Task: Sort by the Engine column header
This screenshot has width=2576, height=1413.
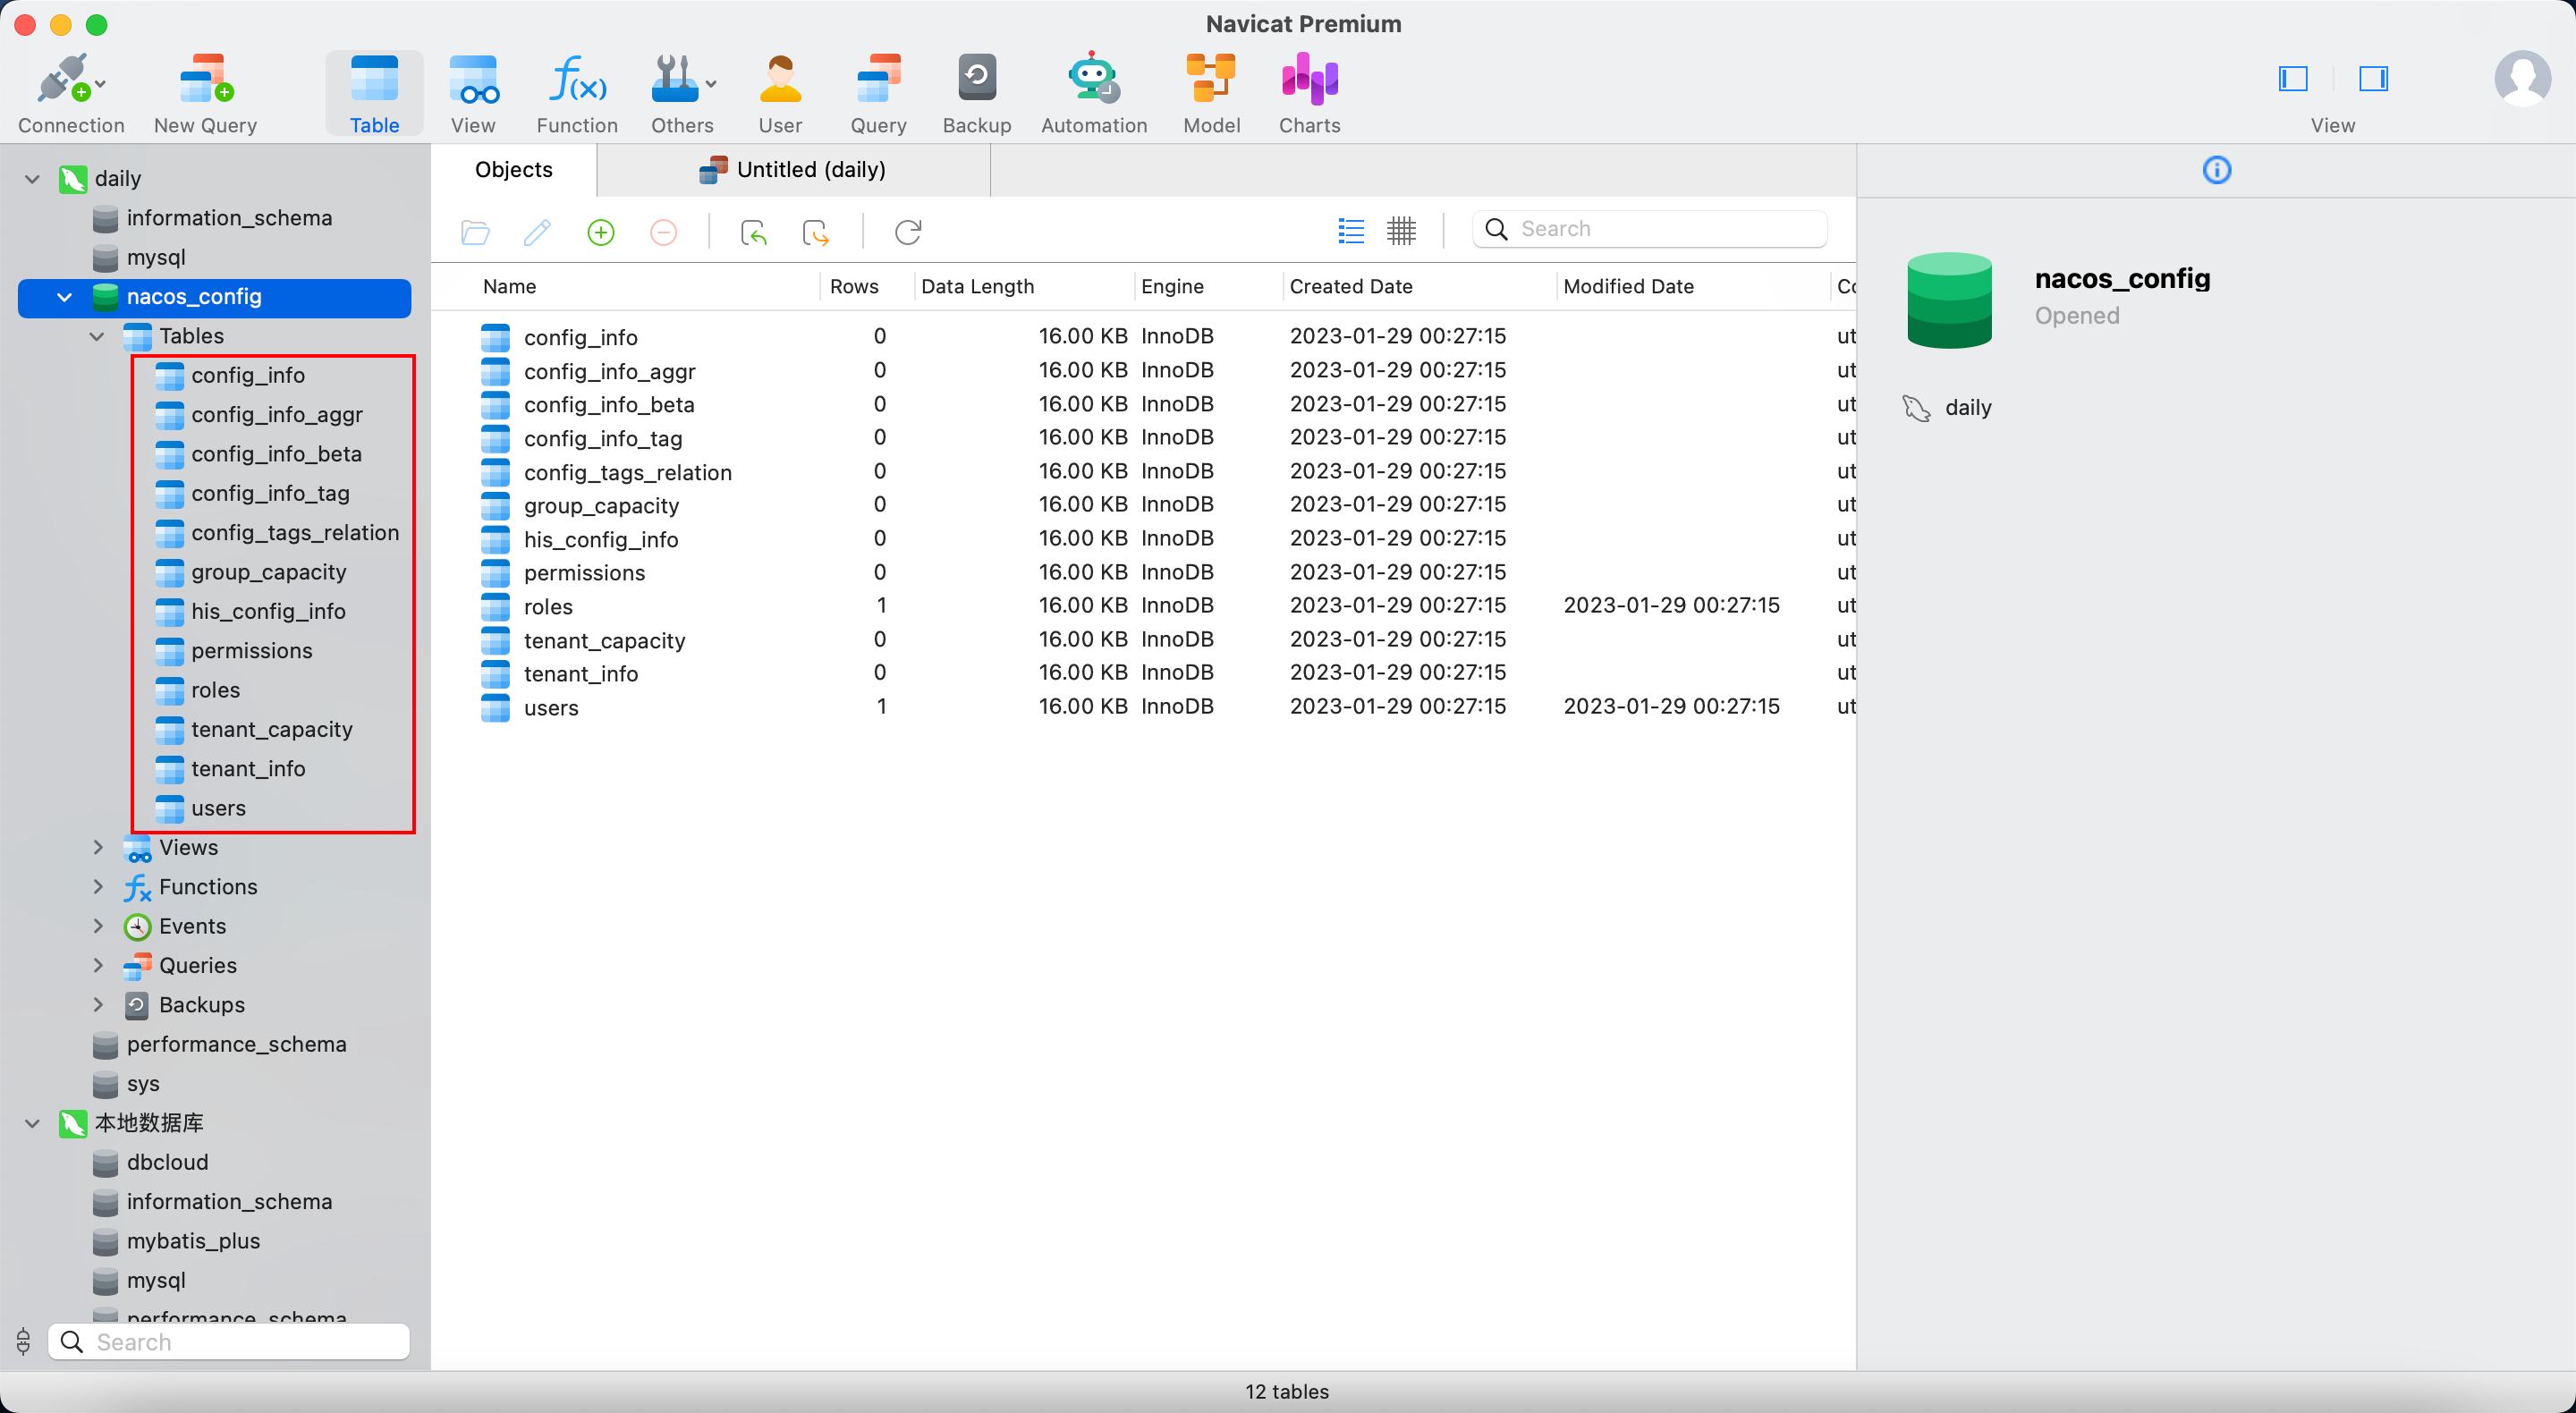Action: [x=1172, y=287]
